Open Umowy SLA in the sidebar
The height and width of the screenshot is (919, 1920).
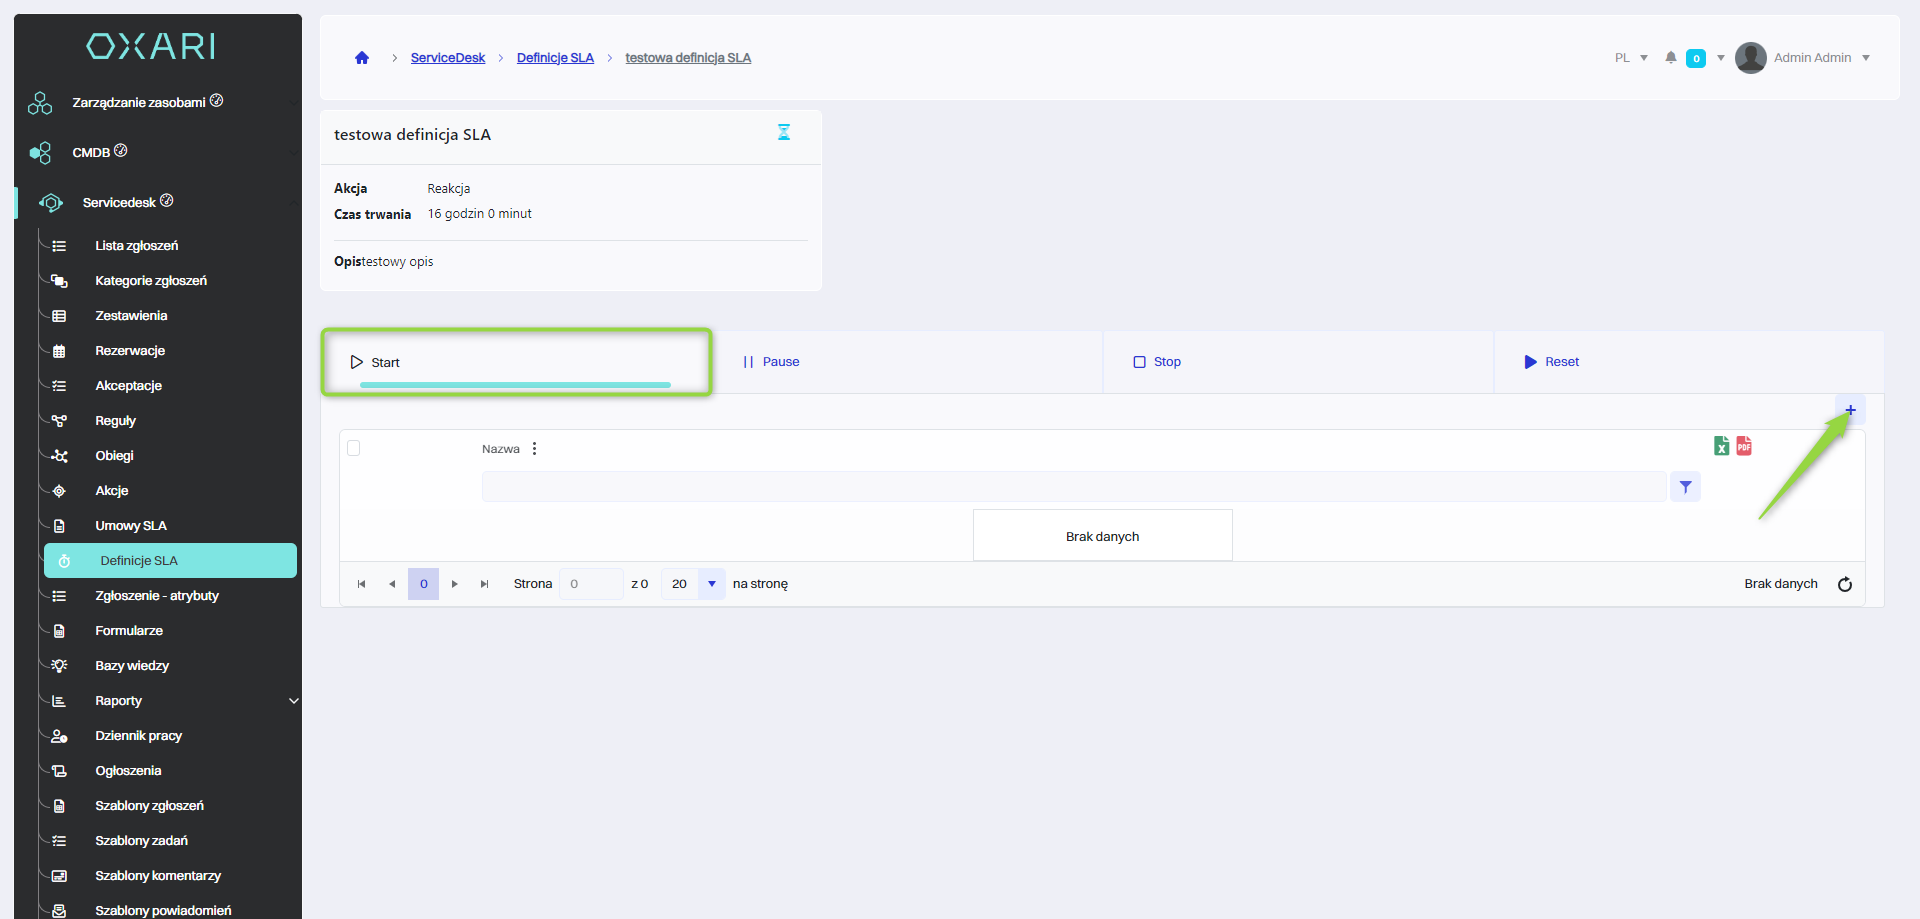point(131,526)
